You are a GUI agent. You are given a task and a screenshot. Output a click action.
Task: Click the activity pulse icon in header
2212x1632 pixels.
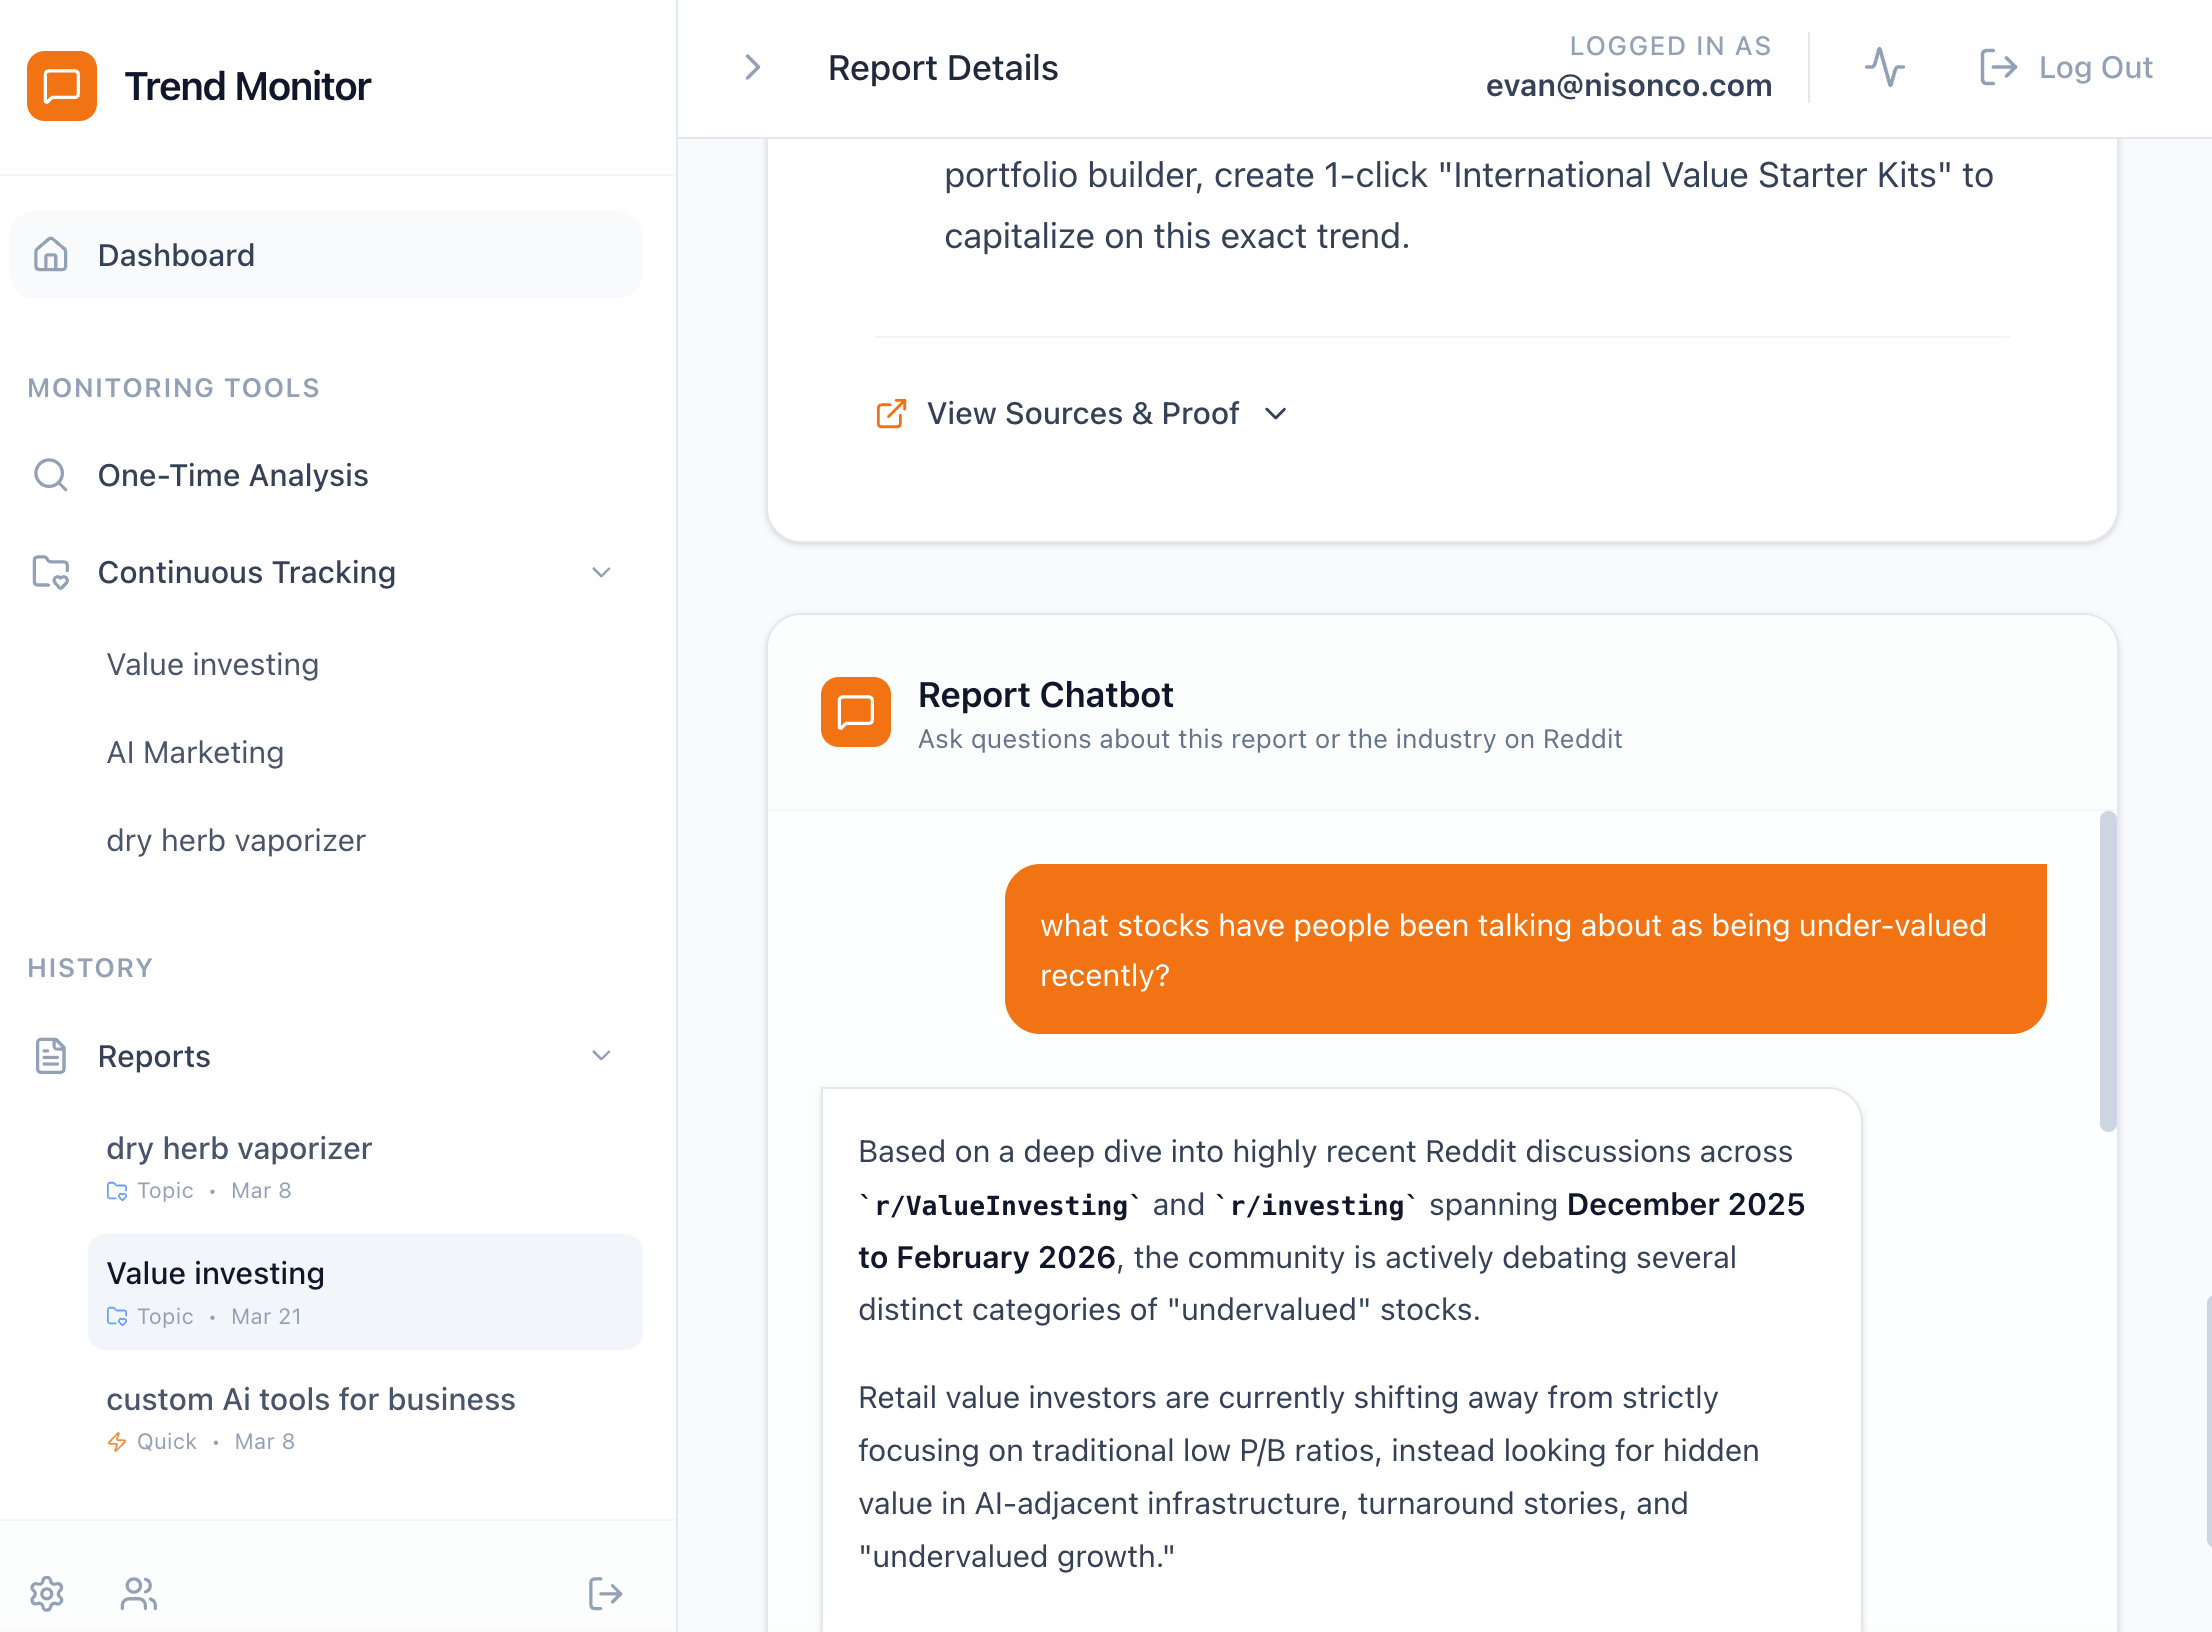1885,68
